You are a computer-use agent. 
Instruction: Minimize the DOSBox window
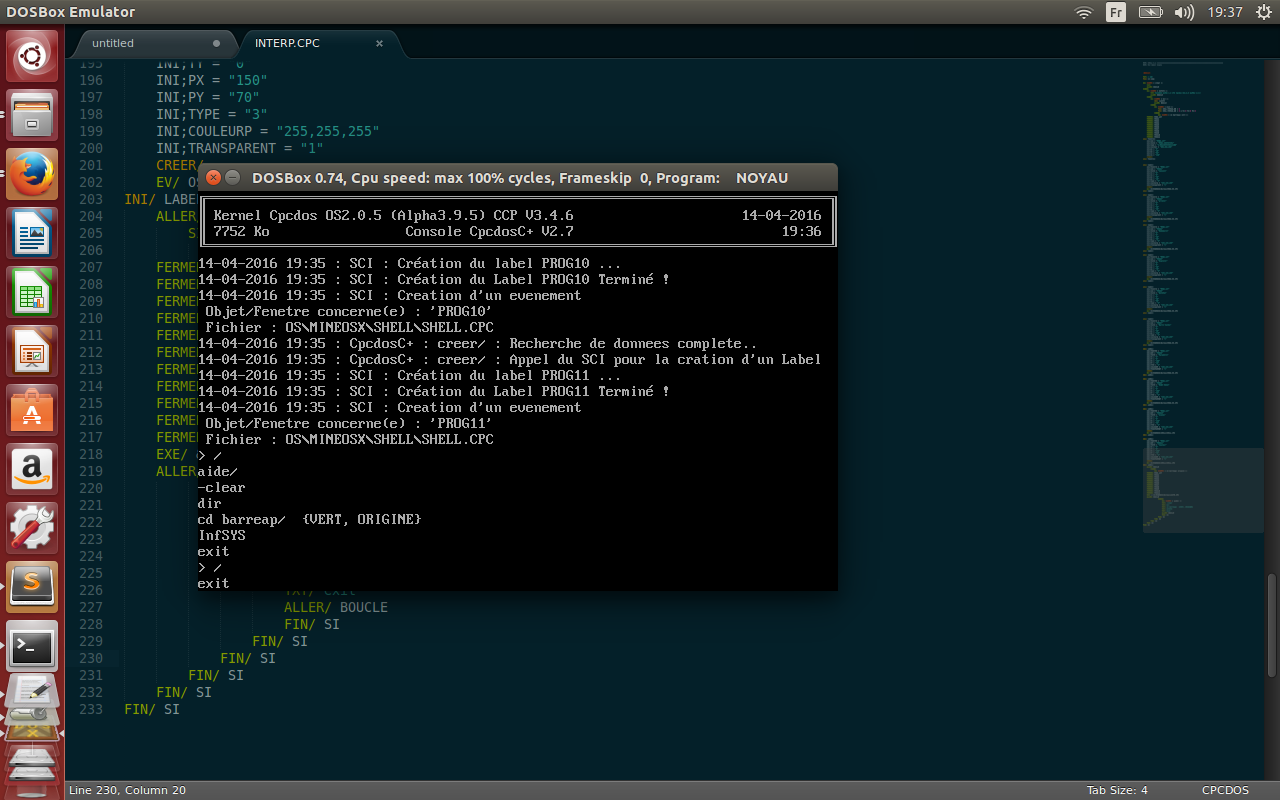[232, 178]
